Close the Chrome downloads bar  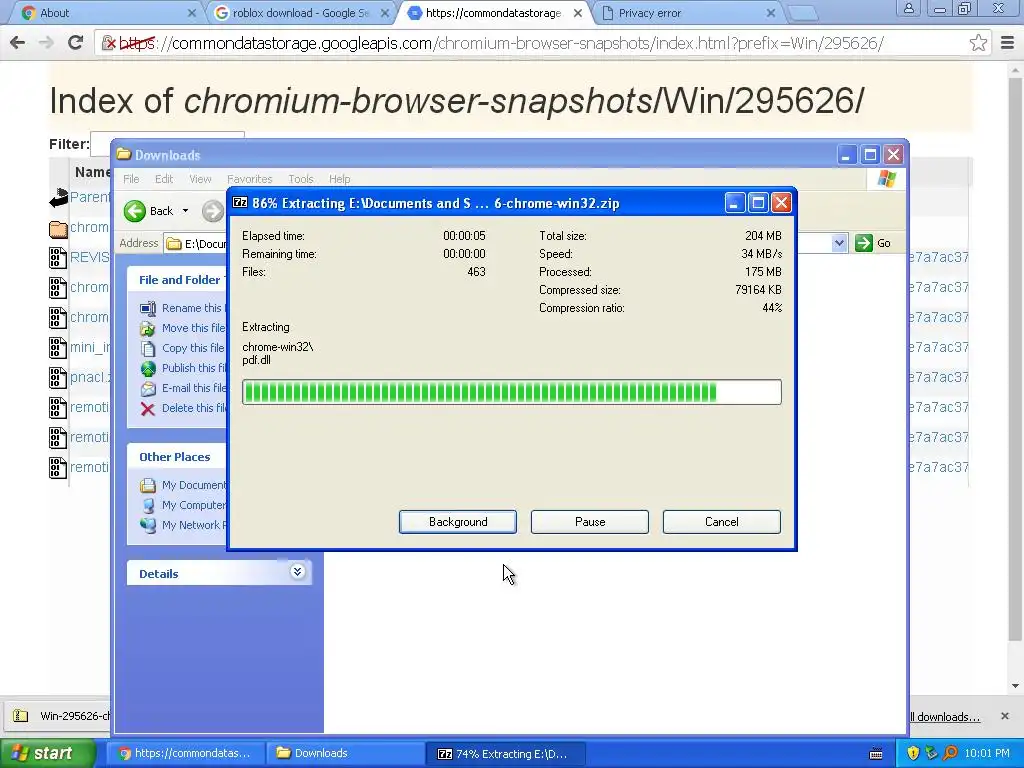(x=1005, y=716)
